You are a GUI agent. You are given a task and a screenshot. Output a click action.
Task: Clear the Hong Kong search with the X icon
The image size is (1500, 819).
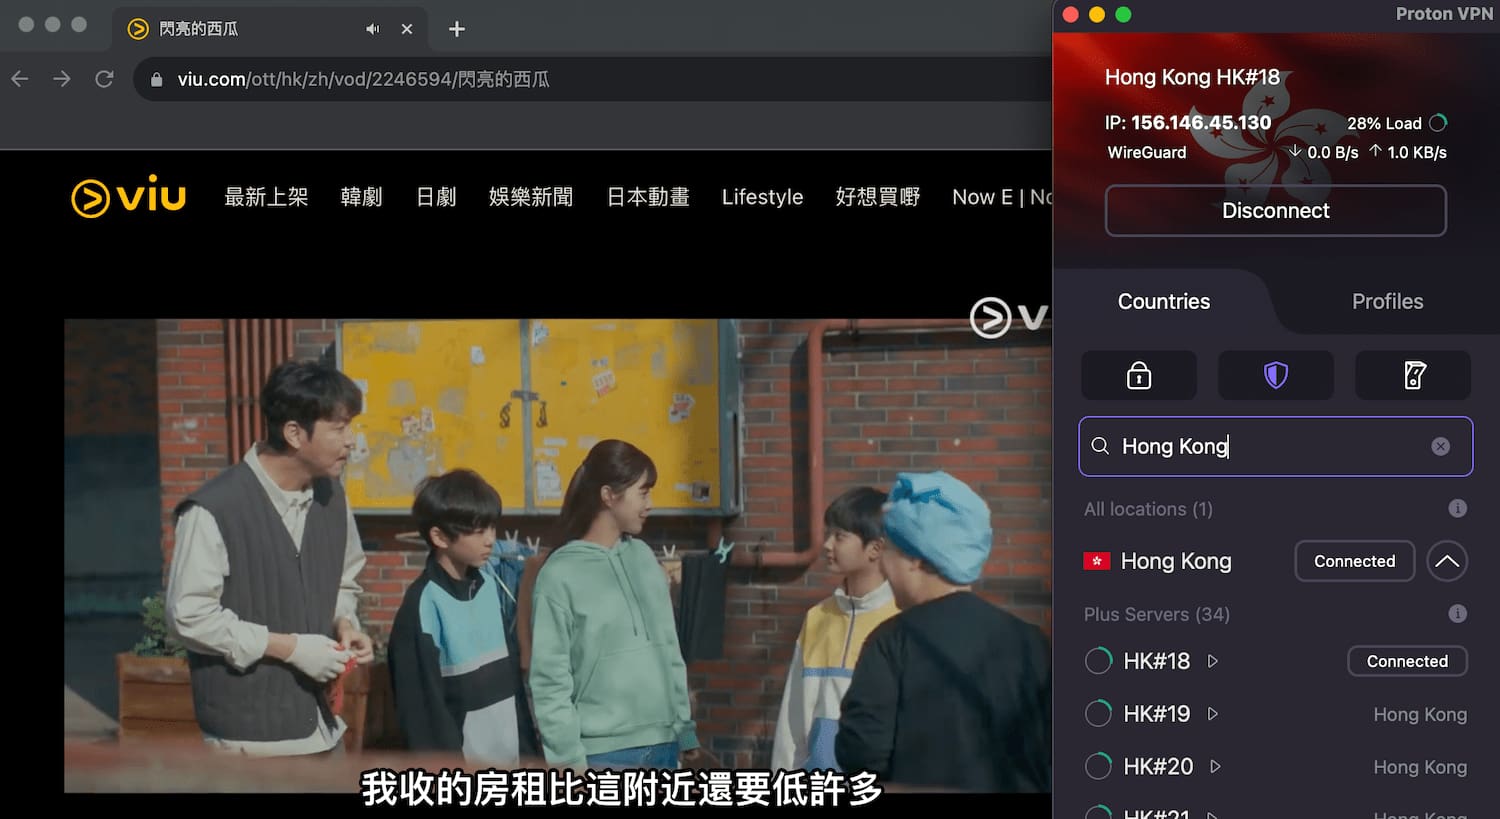(x=1440, y=446)
